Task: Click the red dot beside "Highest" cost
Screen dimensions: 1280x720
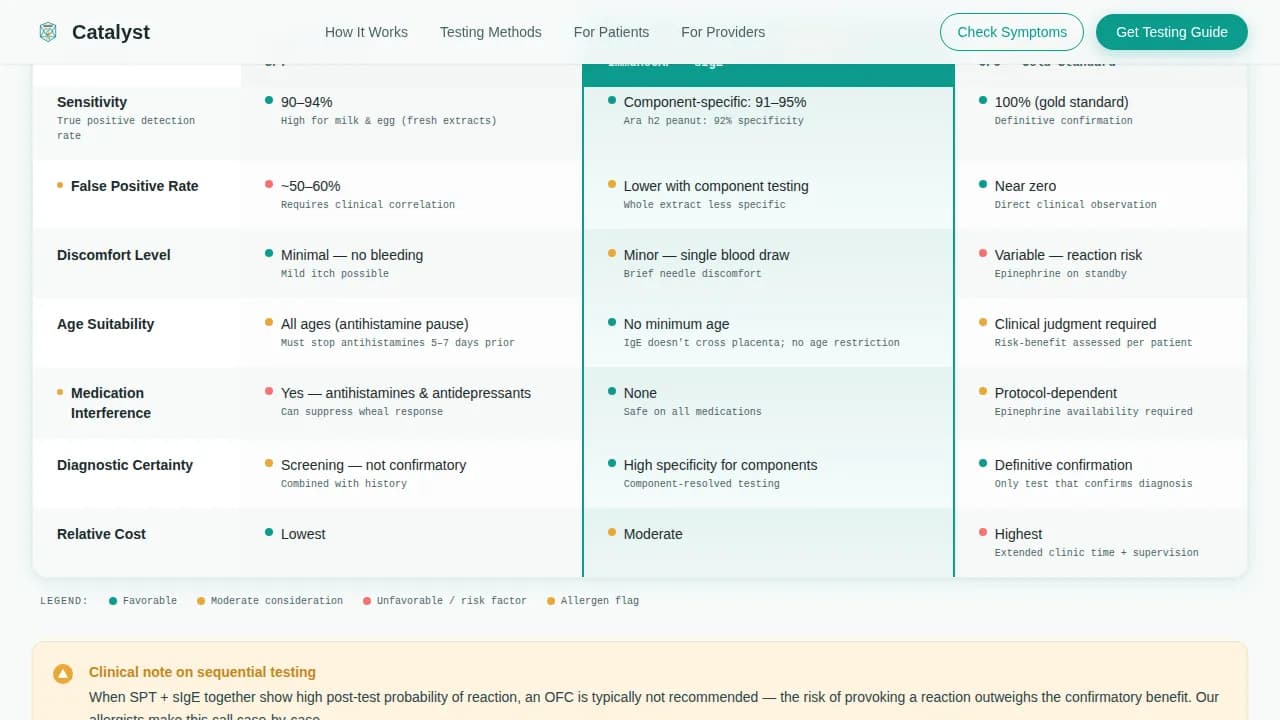Action: click(983, 533)
